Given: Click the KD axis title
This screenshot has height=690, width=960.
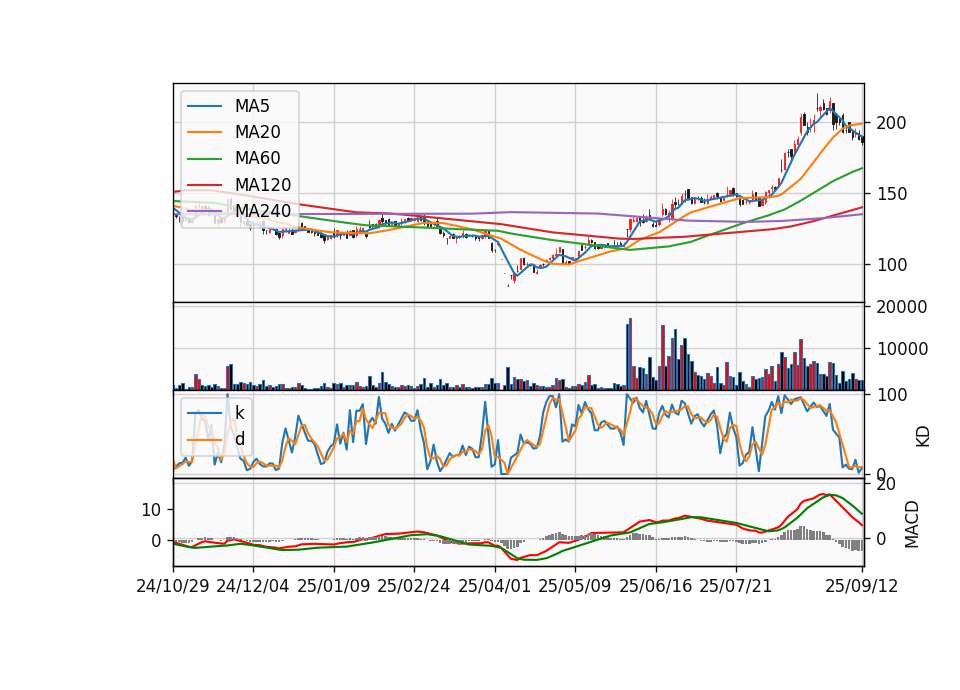Looking at the screenshot, I should coord(923,437).
